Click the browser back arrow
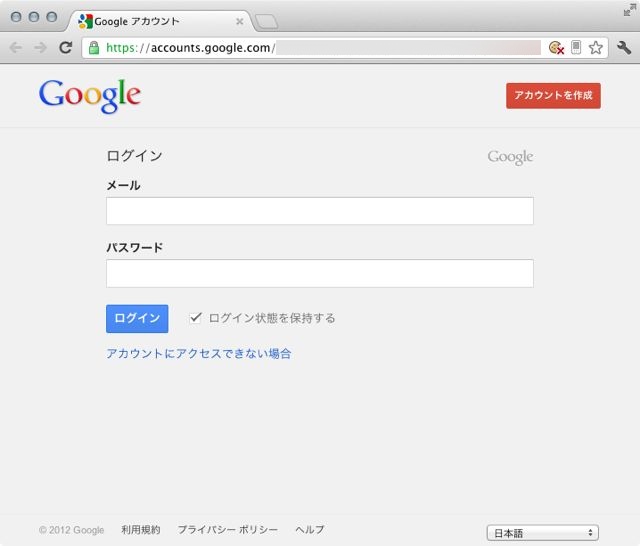This screenshot has width=640, height=546. click(16, 48)
